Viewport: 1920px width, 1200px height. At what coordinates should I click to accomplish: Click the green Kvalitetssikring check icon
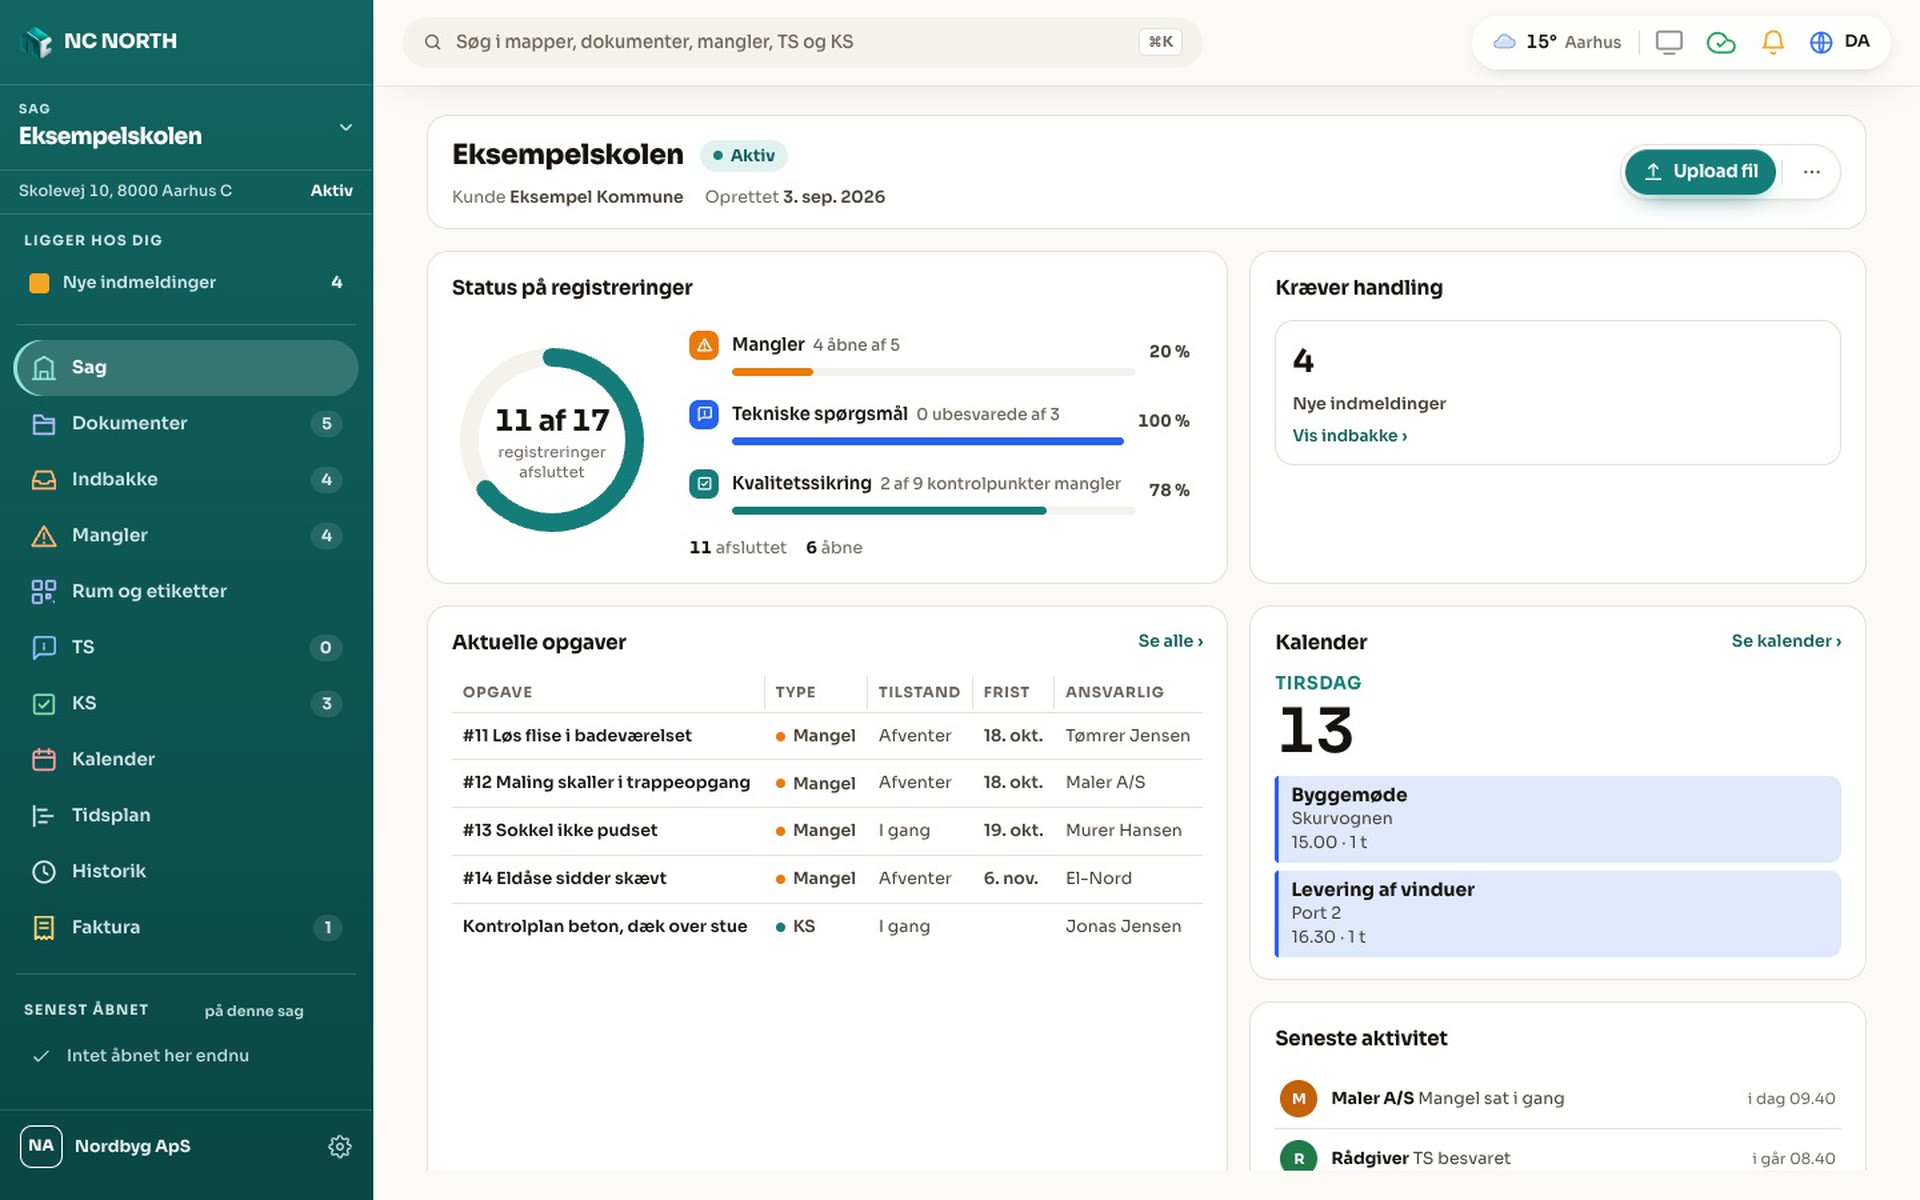(704, 484)
